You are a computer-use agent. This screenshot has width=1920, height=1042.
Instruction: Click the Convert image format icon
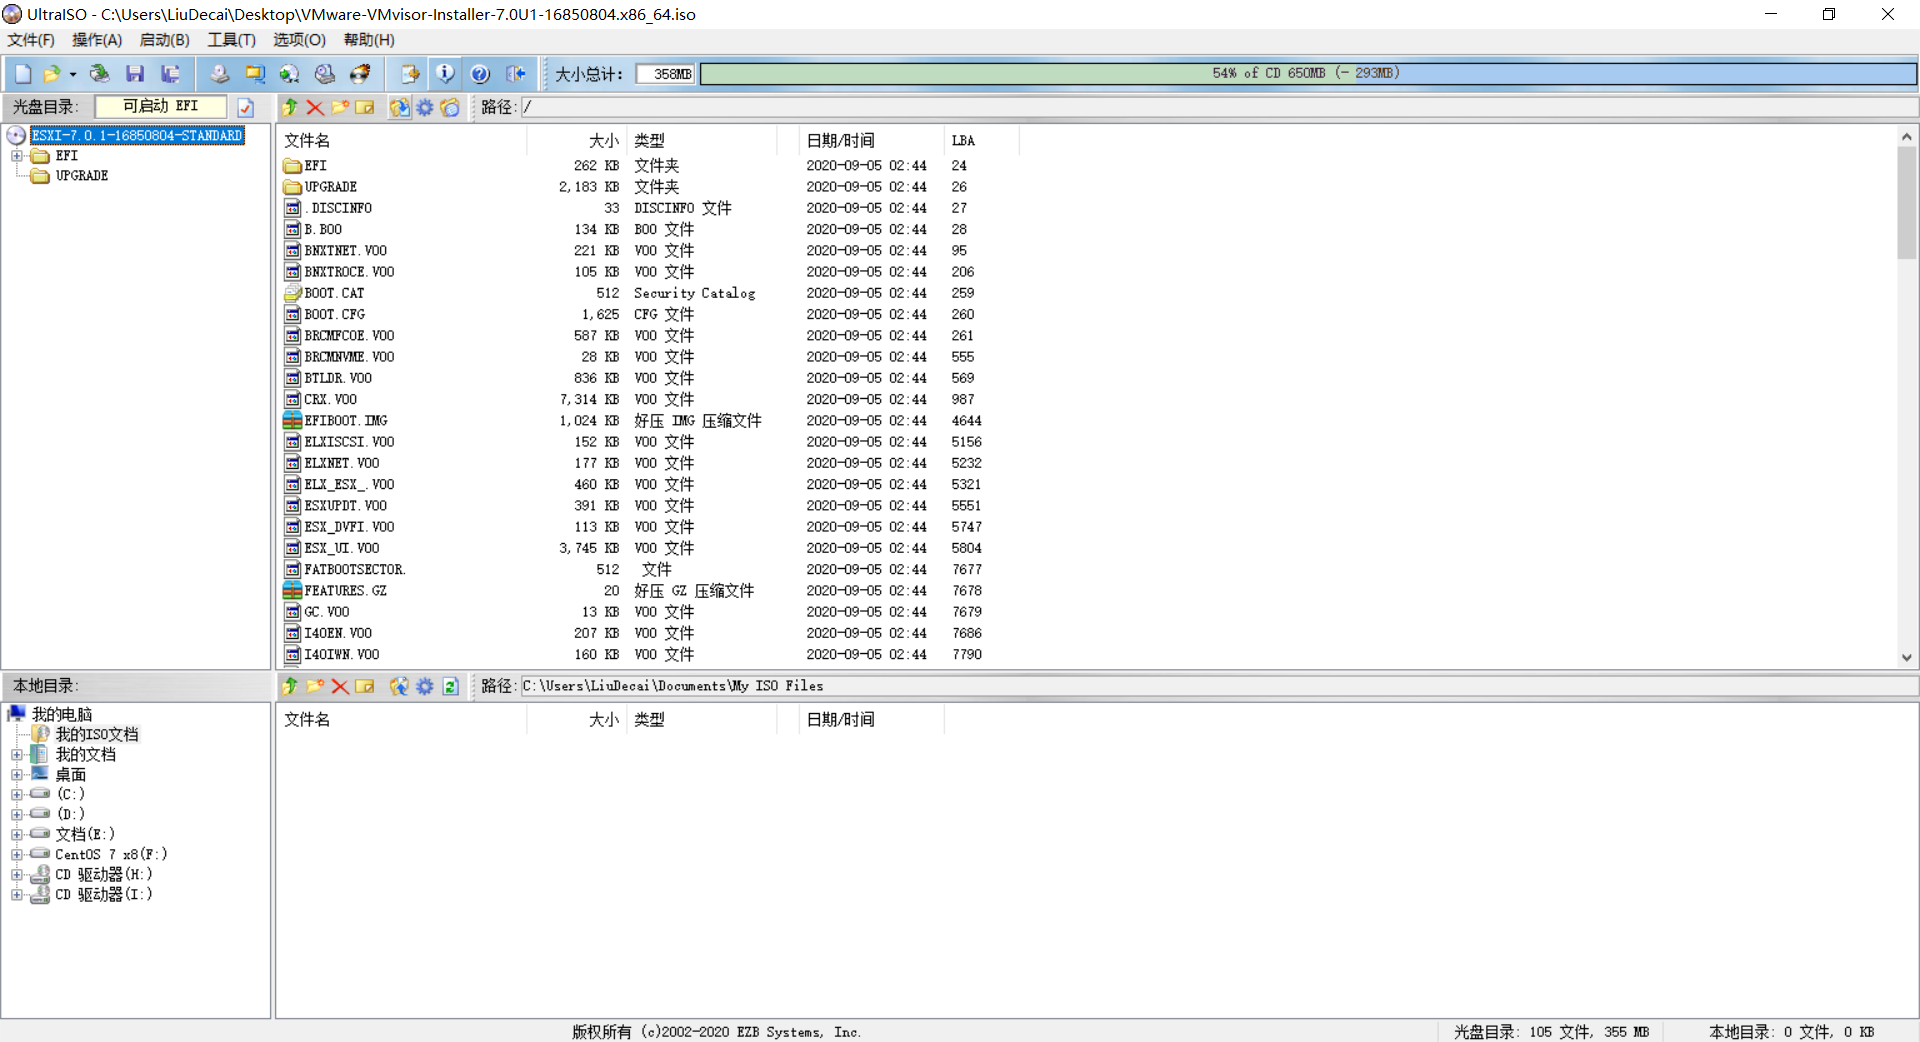pos(255,74)
